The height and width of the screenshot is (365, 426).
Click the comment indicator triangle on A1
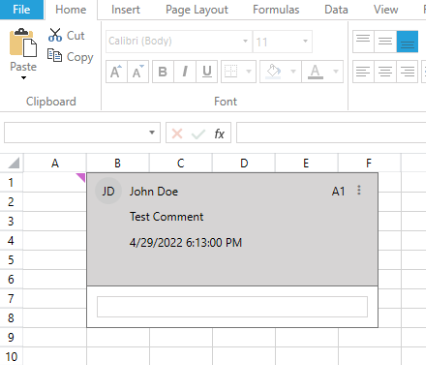[x=81, y=177]
